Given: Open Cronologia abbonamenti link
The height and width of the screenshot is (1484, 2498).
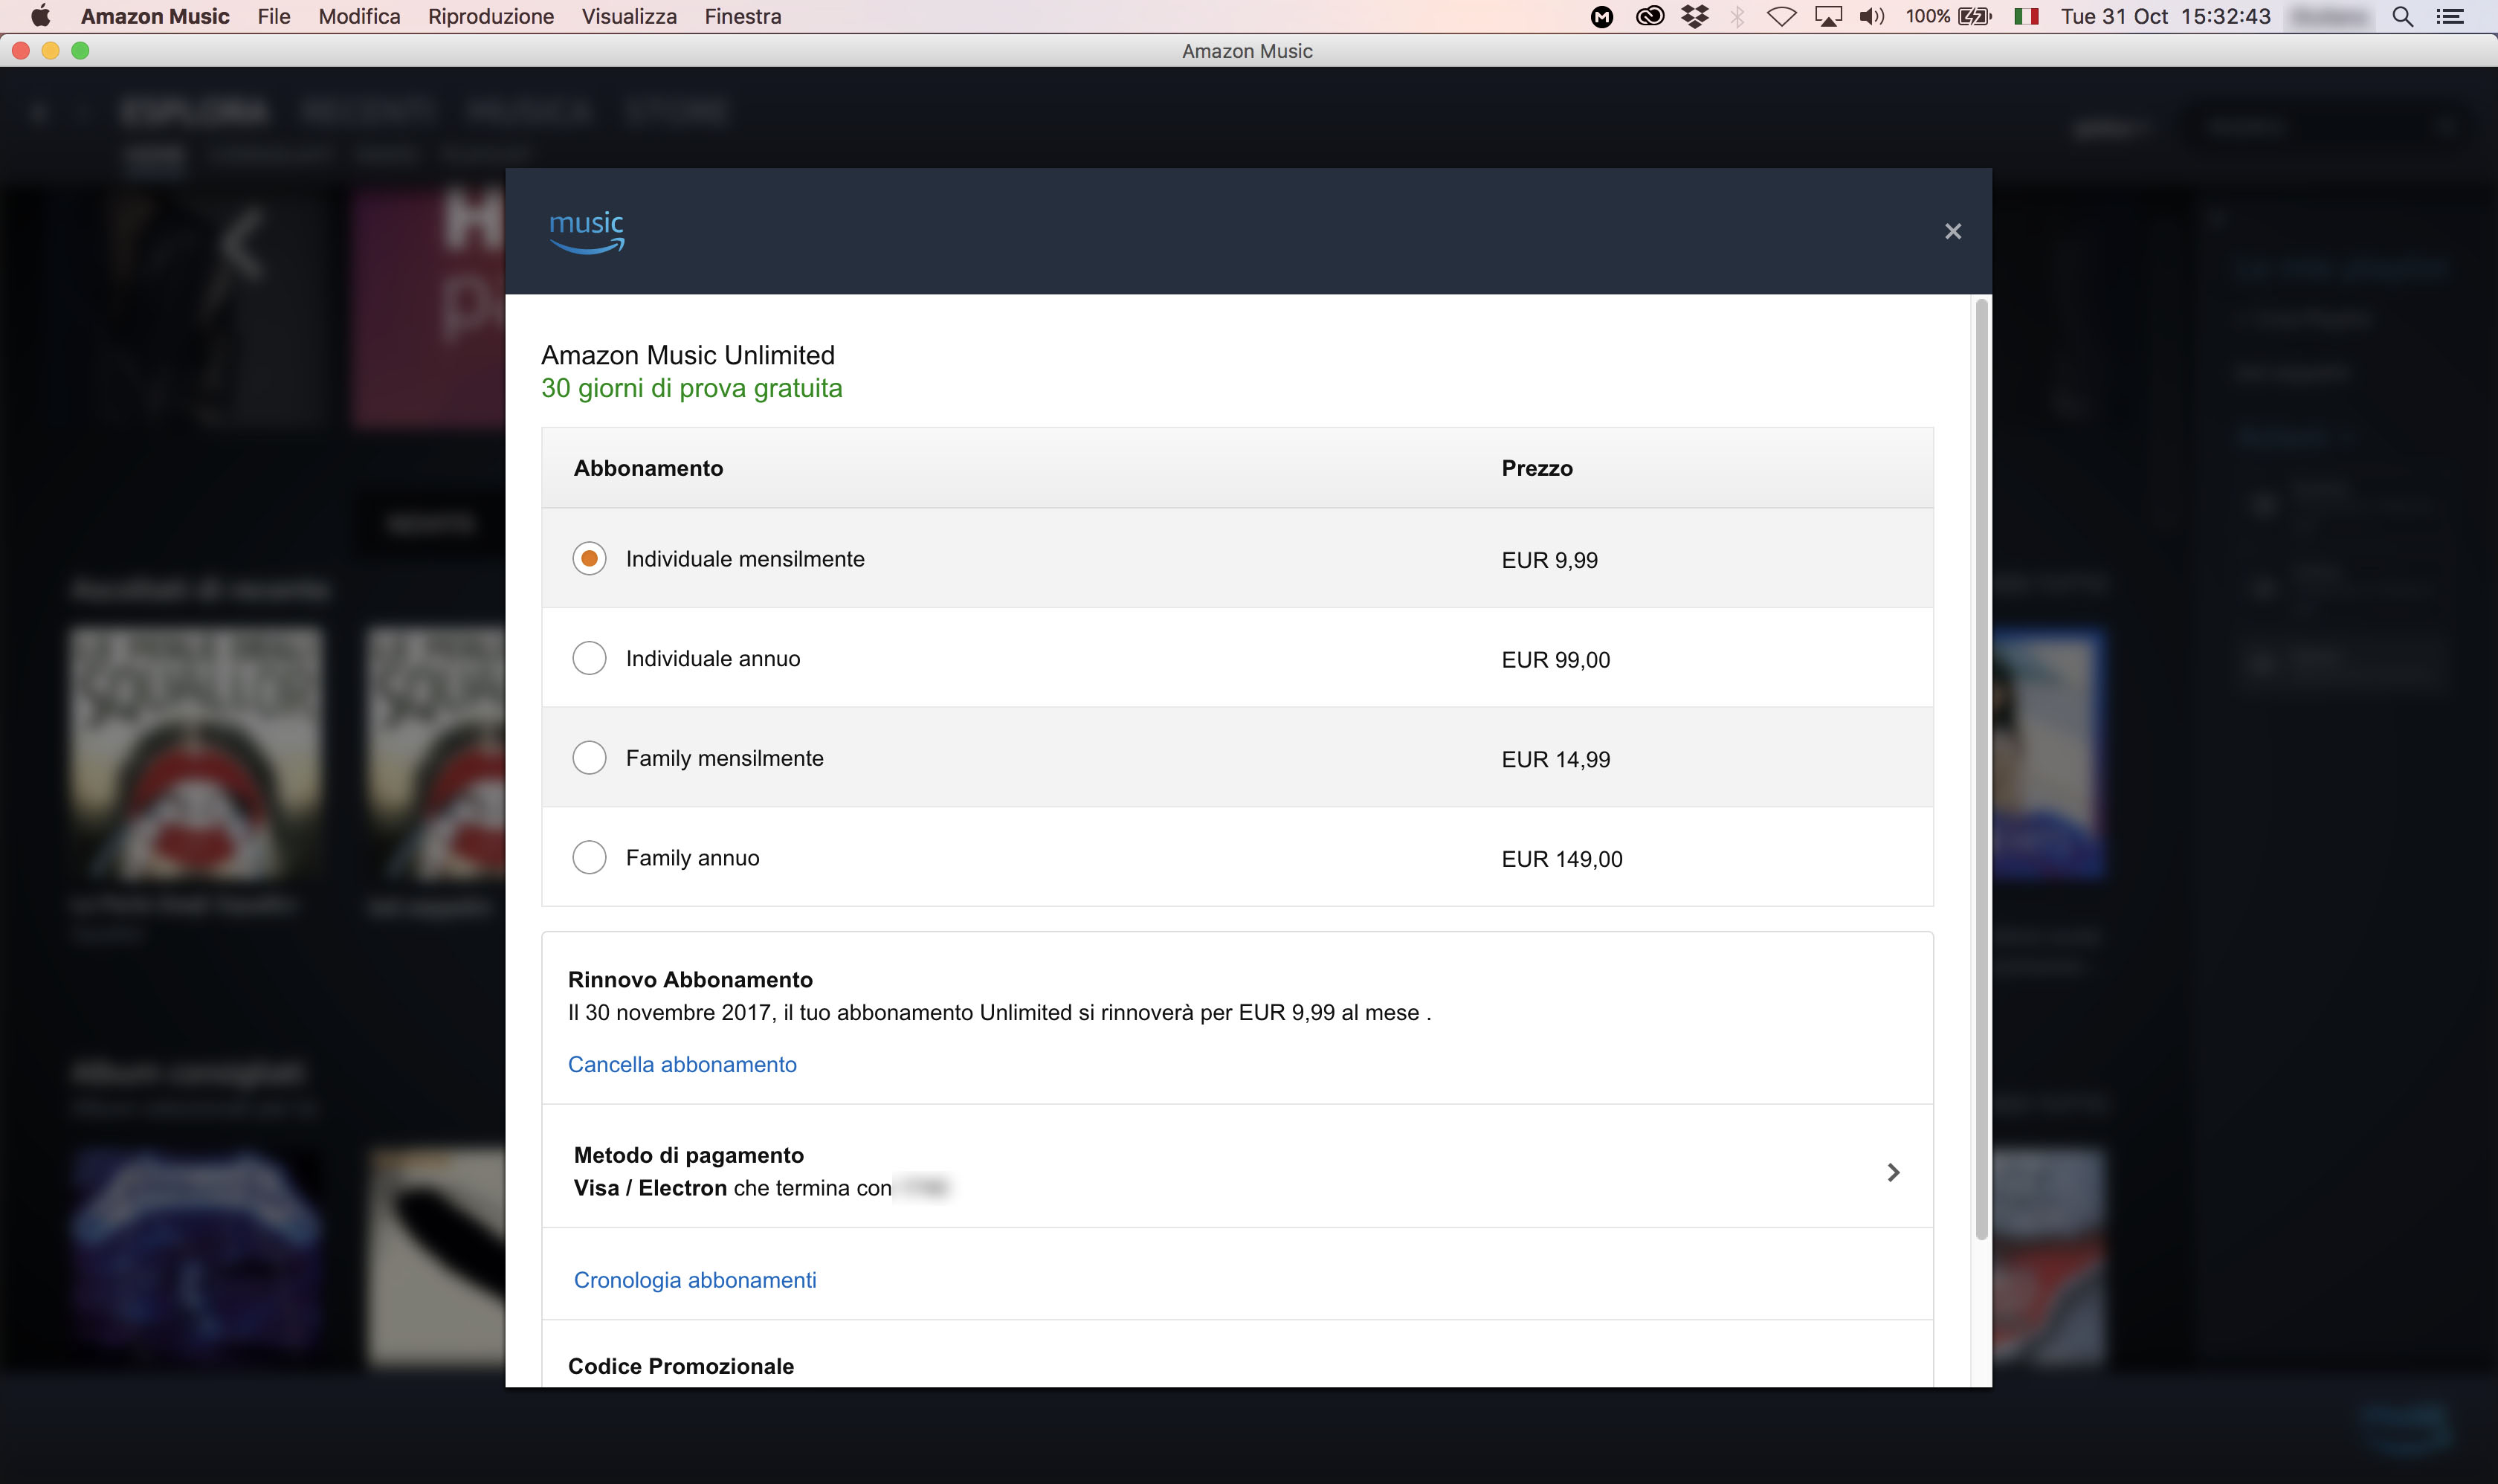Looking at the screenshot, I should [x=695, y=1280].
